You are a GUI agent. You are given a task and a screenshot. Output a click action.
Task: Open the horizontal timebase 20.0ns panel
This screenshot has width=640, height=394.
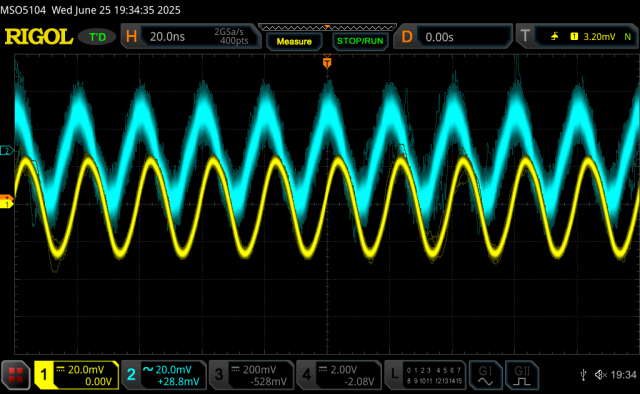pos(191,37)
